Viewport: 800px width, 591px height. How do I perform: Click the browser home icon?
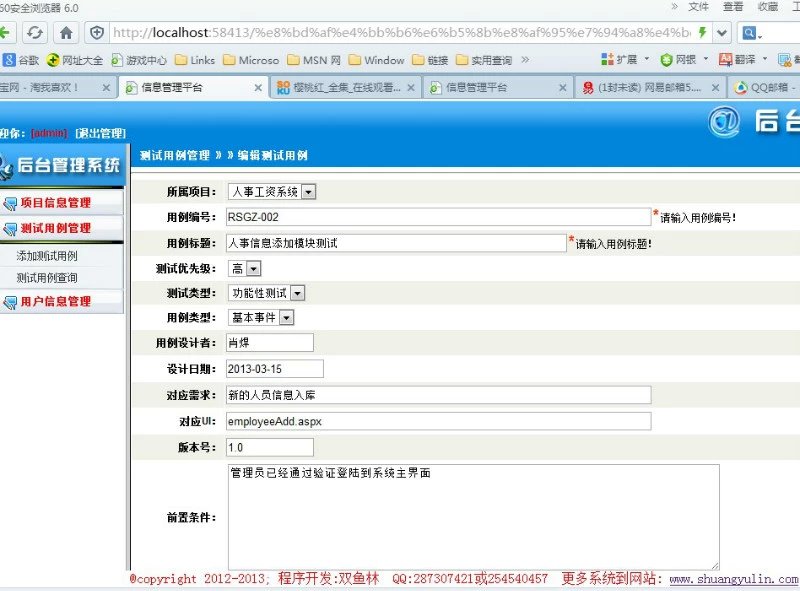click(x=66, y=33)
